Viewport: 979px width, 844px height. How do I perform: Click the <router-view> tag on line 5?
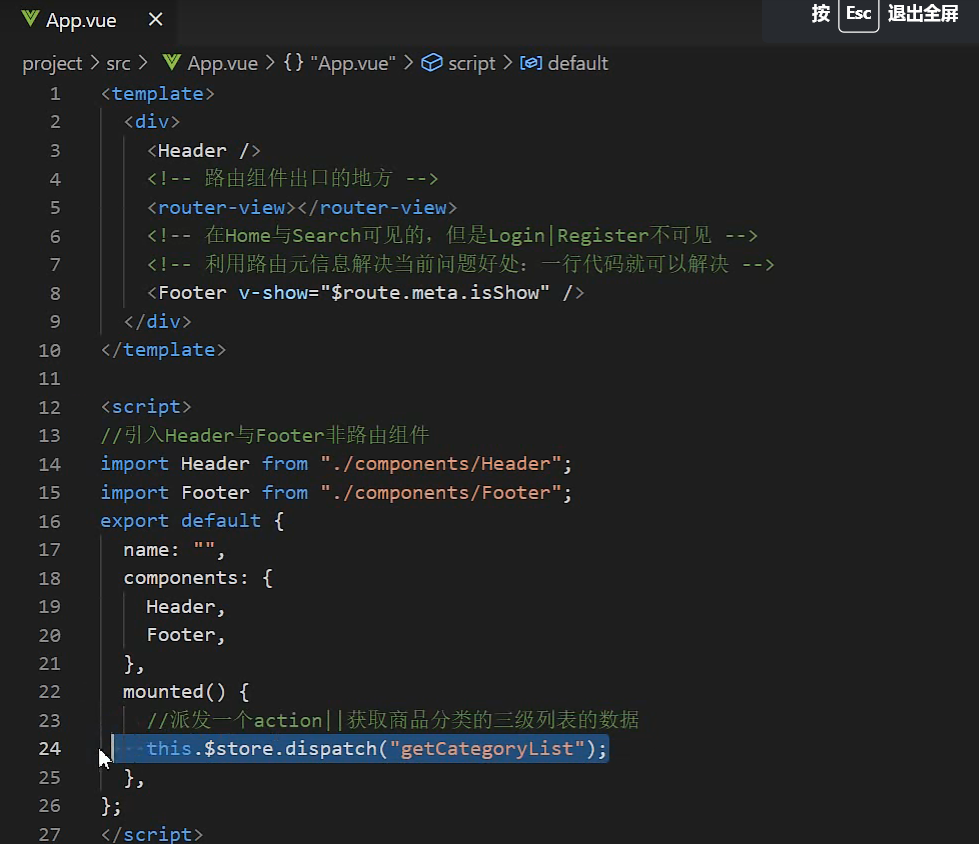(221, 207)
